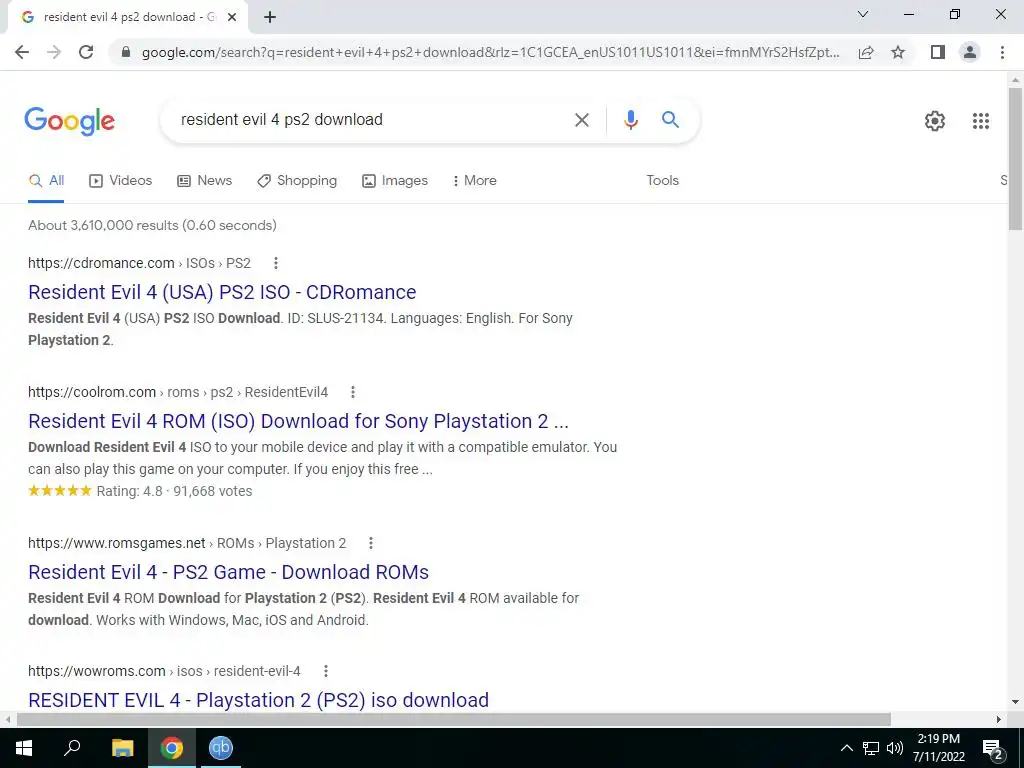Image resolution: width=1024 pixels, height=768 pixels.
Task: Open options for the coolrom.com result
Action: 353,392
